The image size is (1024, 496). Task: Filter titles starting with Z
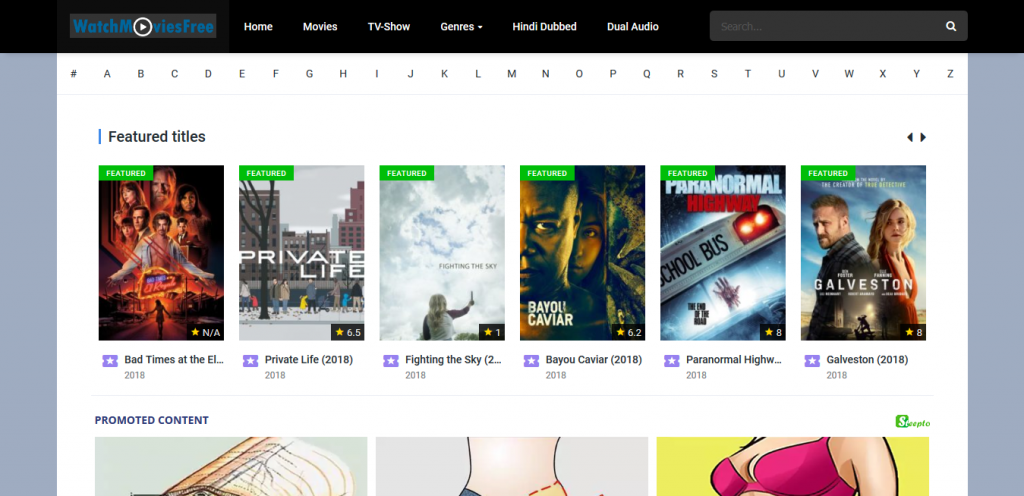950,74
